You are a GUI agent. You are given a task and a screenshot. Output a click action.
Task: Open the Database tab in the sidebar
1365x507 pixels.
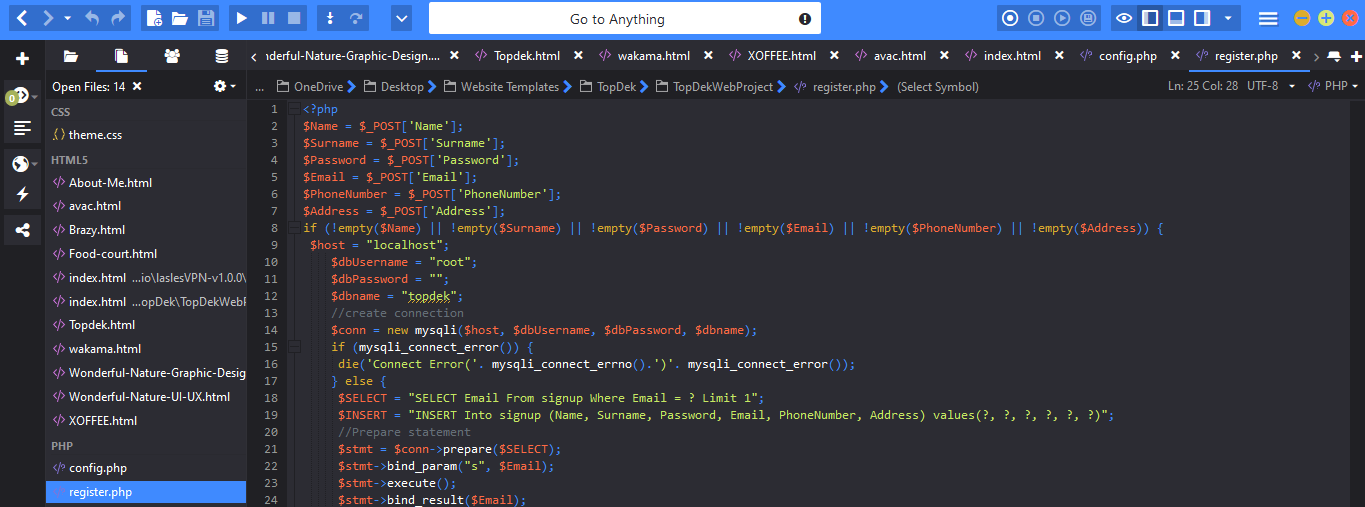tap(221, 56)
